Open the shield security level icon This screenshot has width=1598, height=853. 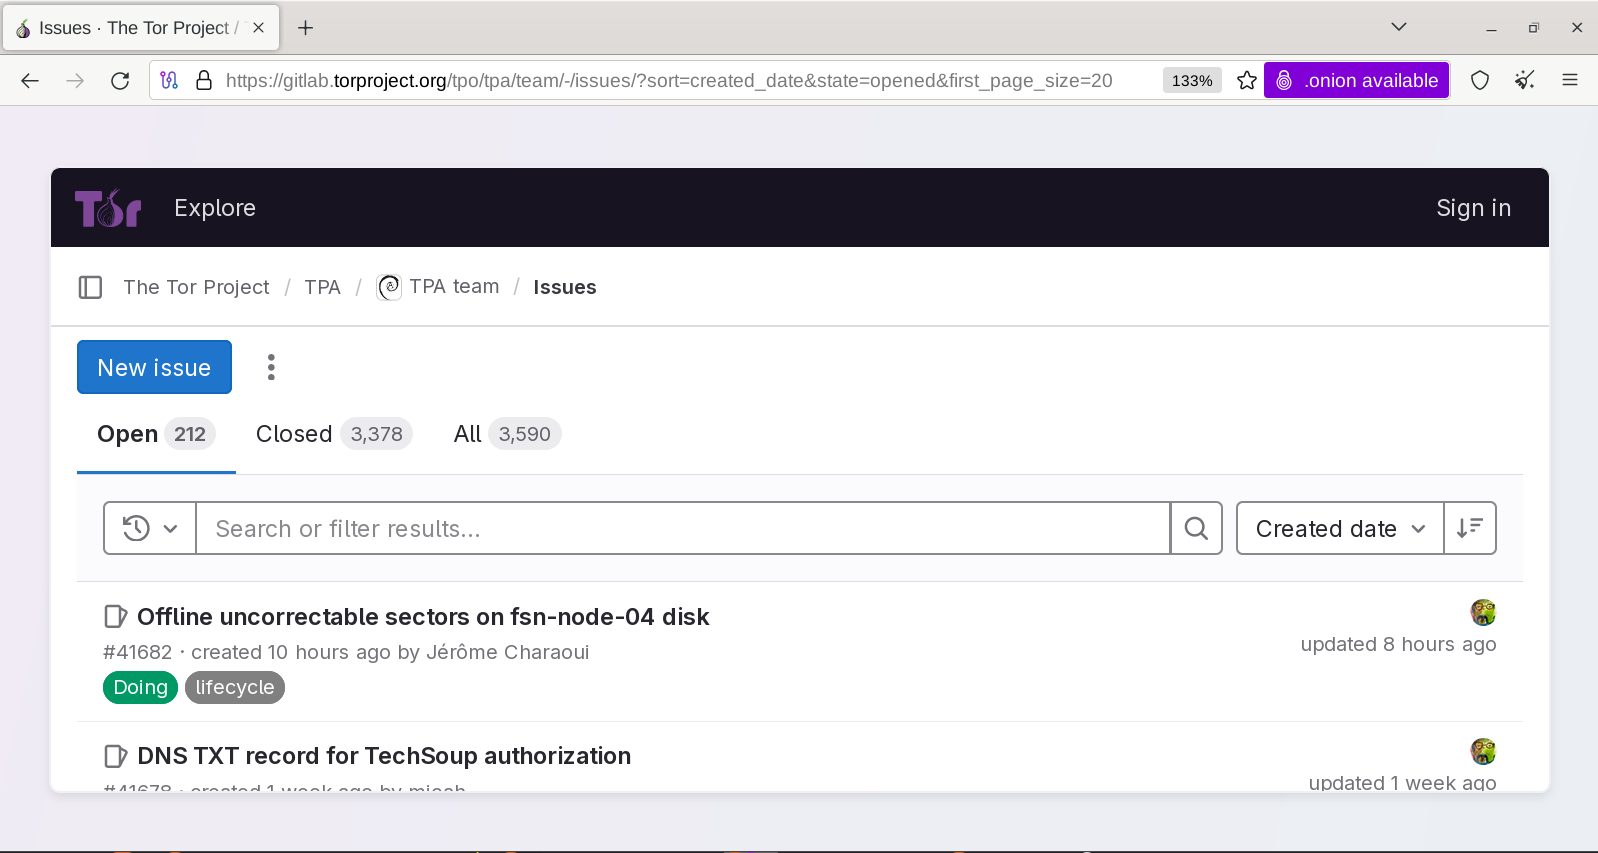coord(1480,80)
